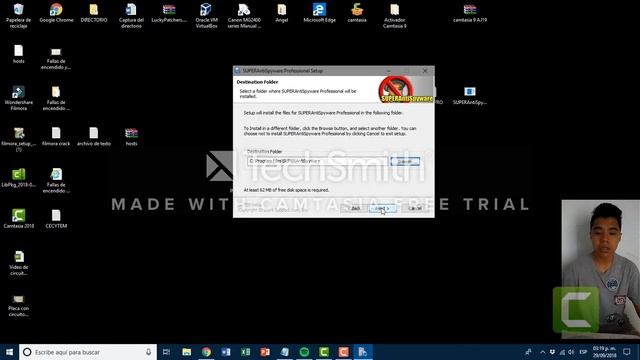The width and height of the screenshot is (640, 360).
Task: Select Activador Camtasia 9 folder
Action: coord(394,16)
